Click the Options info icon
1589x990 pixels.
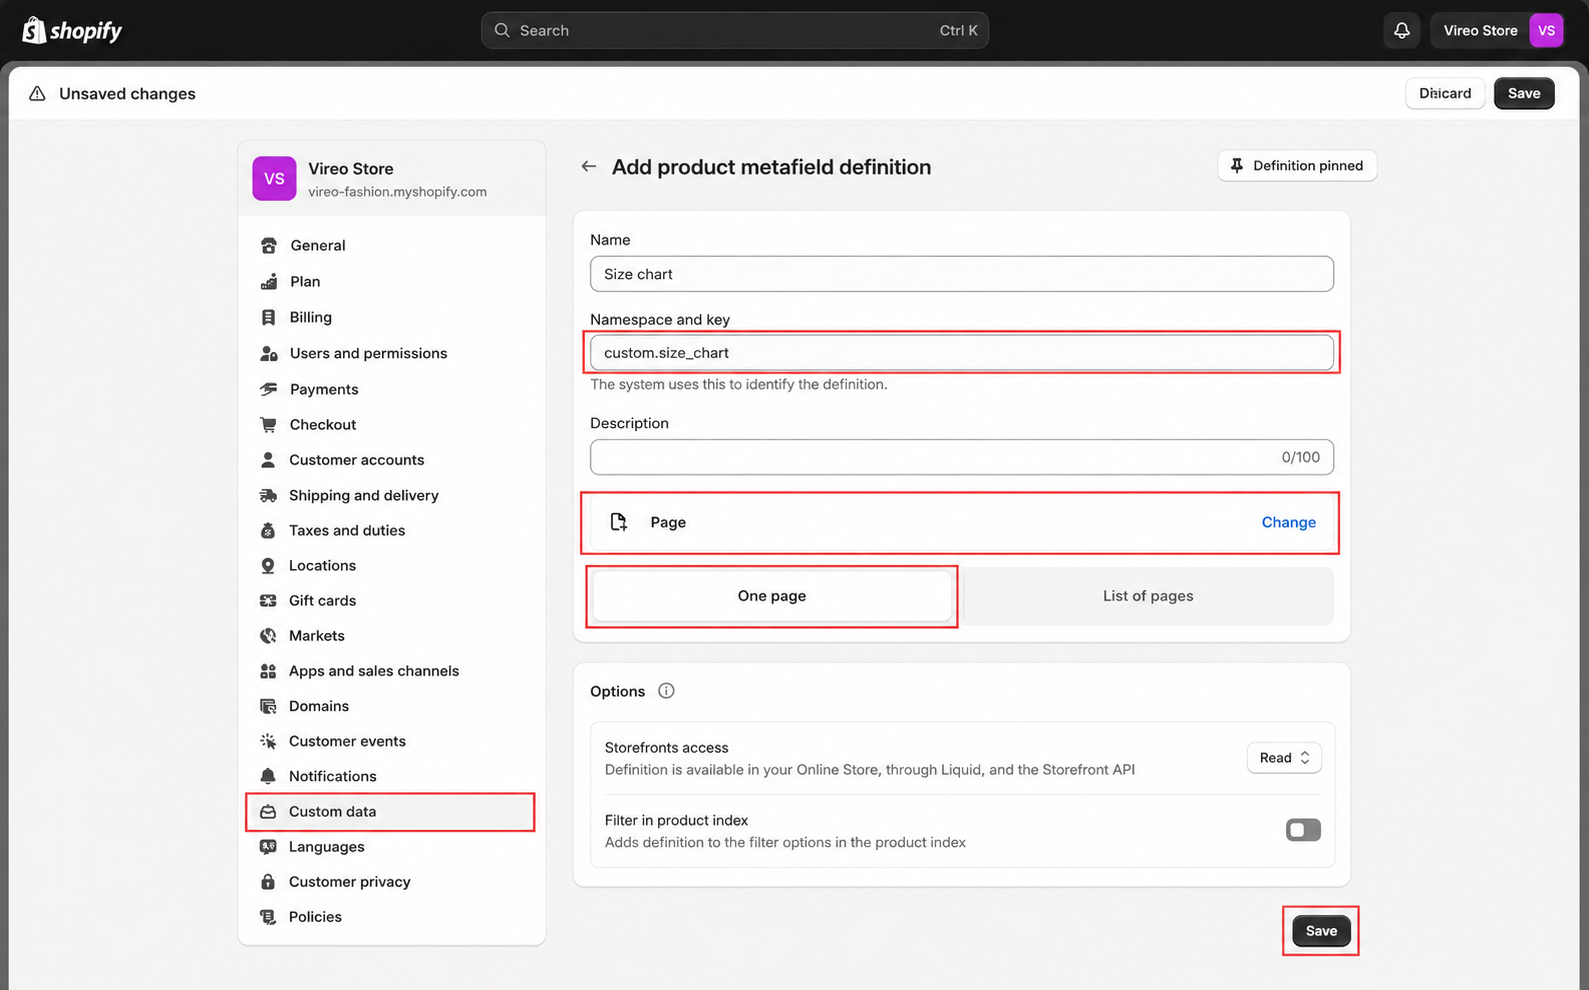pos(666,691)
